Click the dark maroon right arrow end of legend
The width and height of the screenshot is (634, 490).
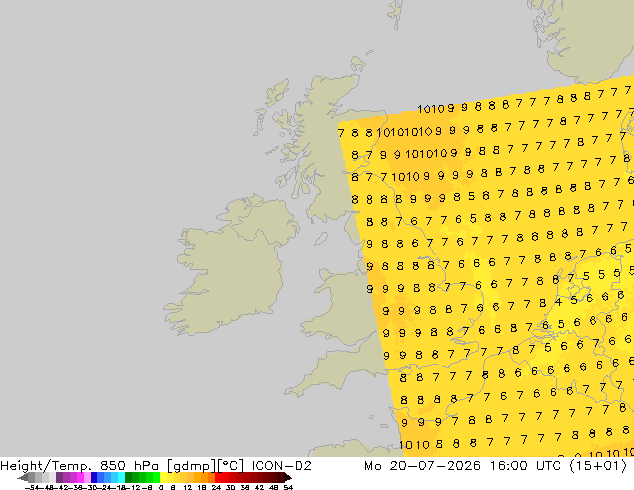tap(288, 477)
